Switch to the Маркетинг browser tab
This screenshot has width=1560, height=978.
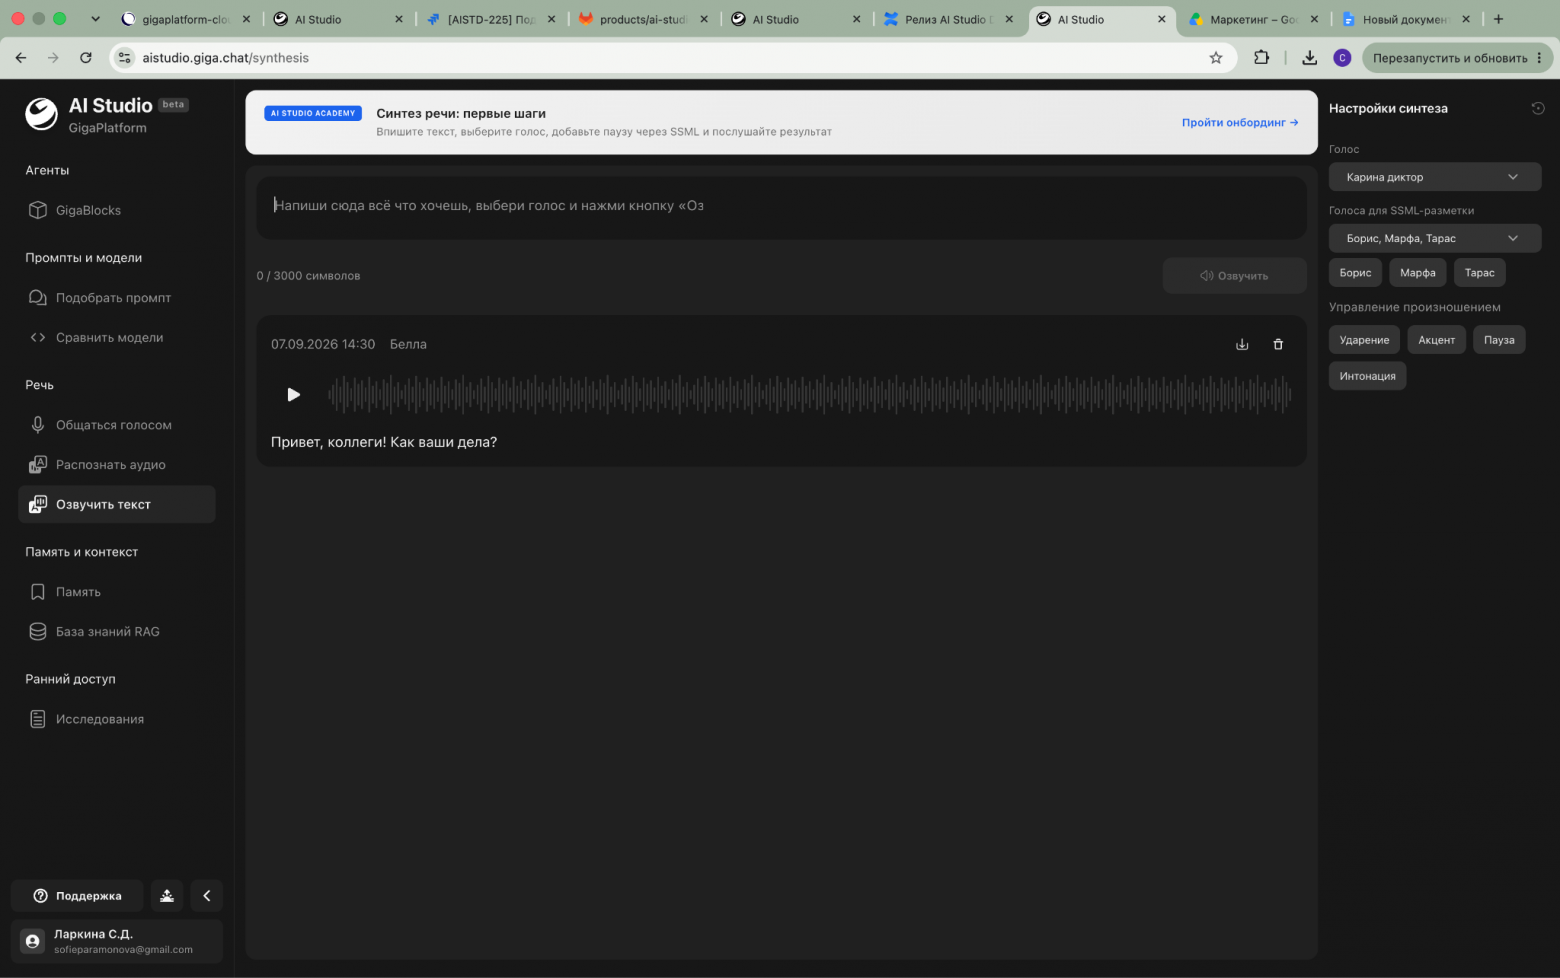point(1253,19)
